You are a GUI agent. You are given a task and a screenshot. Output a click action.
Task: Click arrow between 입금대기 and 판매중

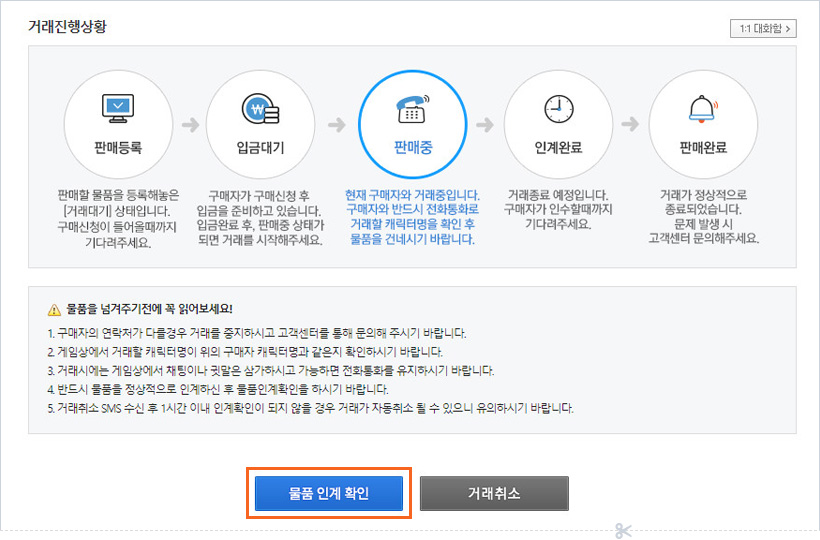(x=336, y=125)
